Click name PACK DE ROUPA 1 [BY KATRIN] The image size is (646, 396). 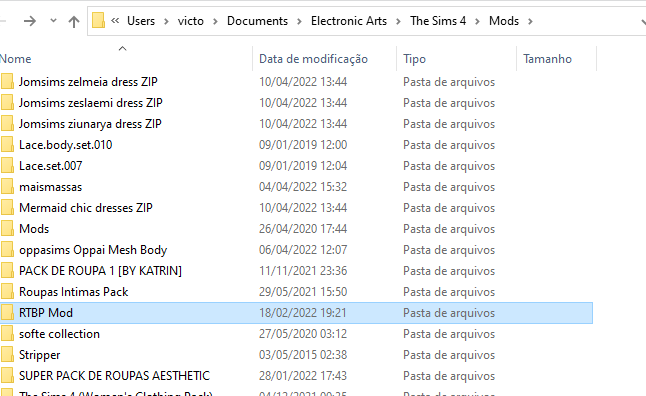pyautogui.click(x=101, y=271)
